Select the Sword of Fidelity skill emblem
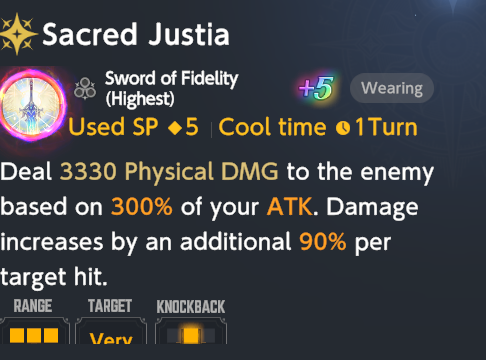The height and width of the screenshot is (360, 486). (x=32, y=105)
